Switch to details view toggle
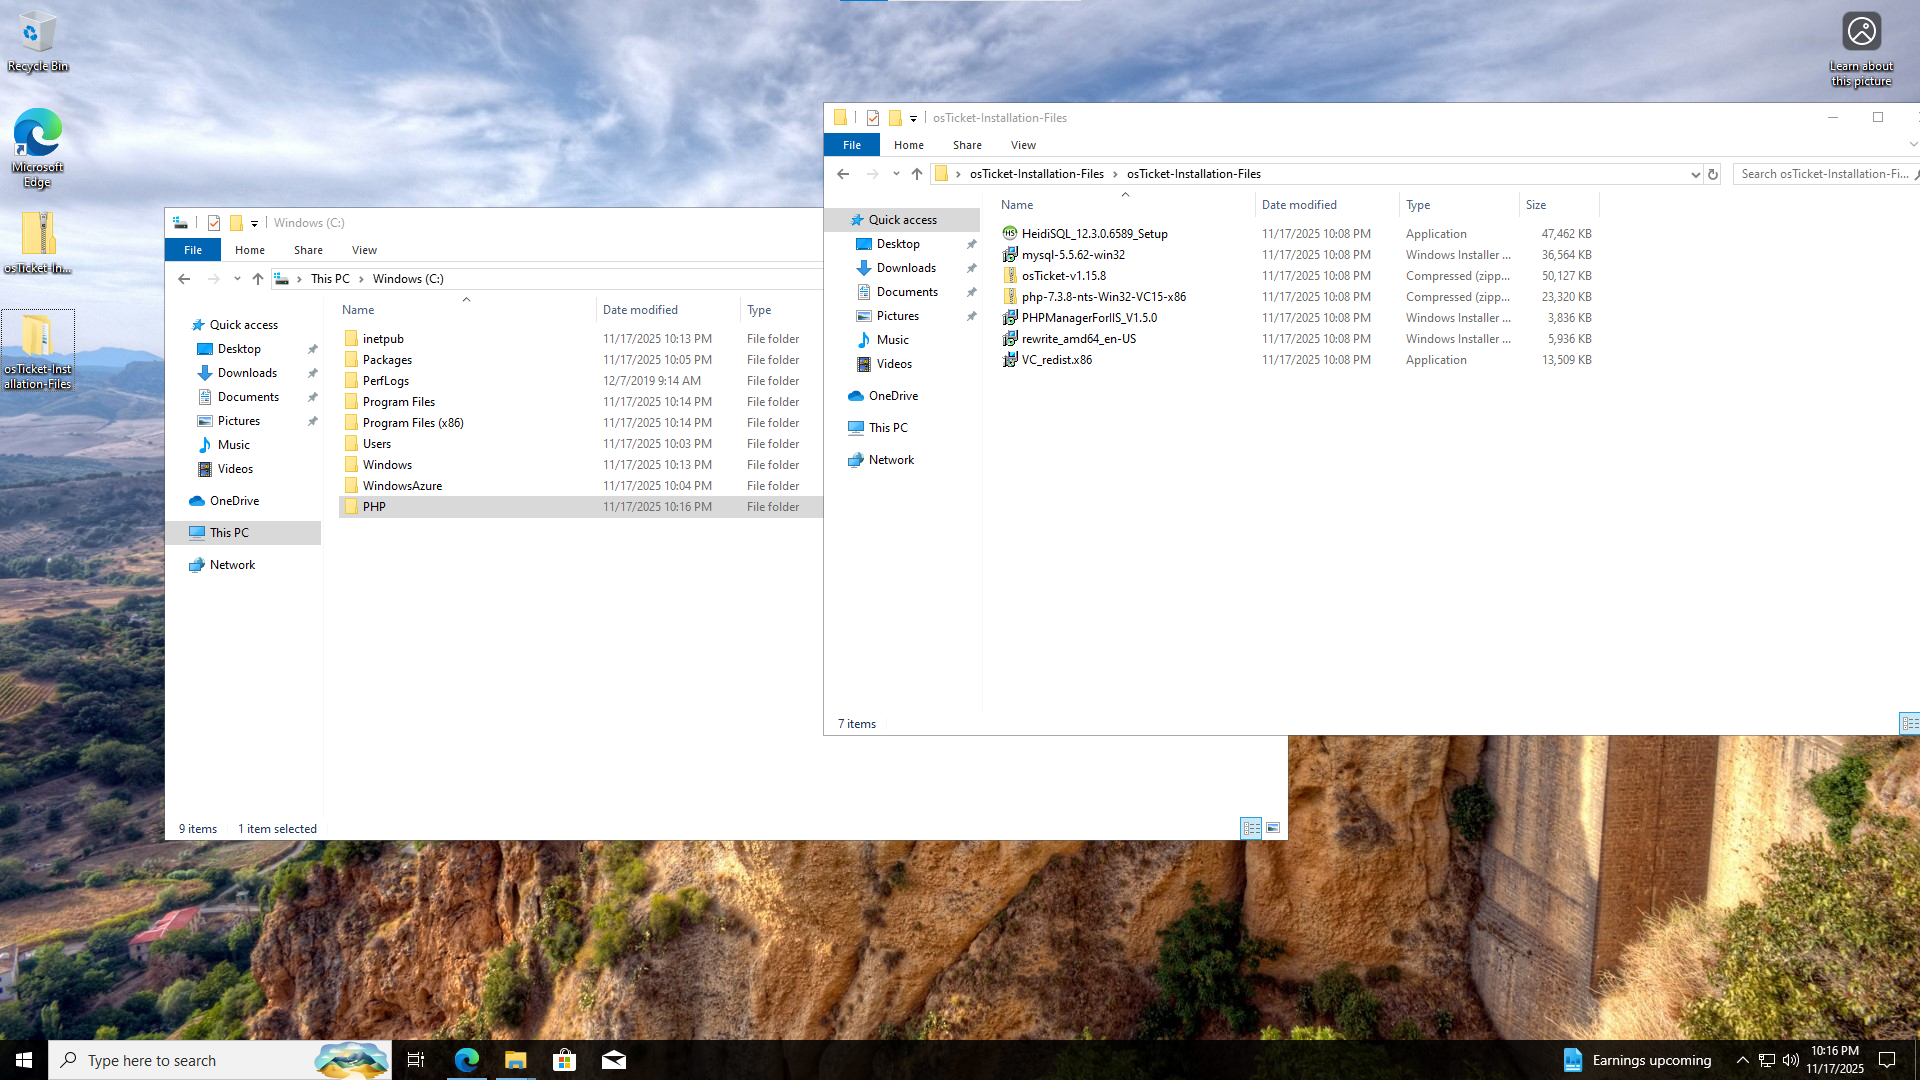The height and width of the screenshot is (1080, 1920). (x=1251, y=828)
